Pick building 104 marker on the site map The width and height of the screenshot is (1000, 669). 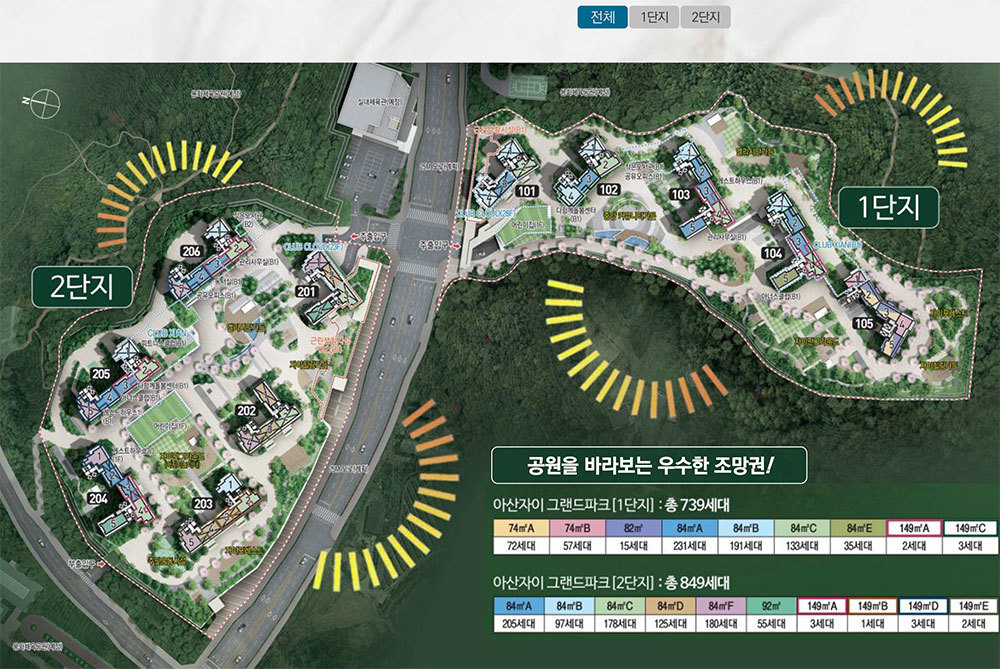point(772,254)
